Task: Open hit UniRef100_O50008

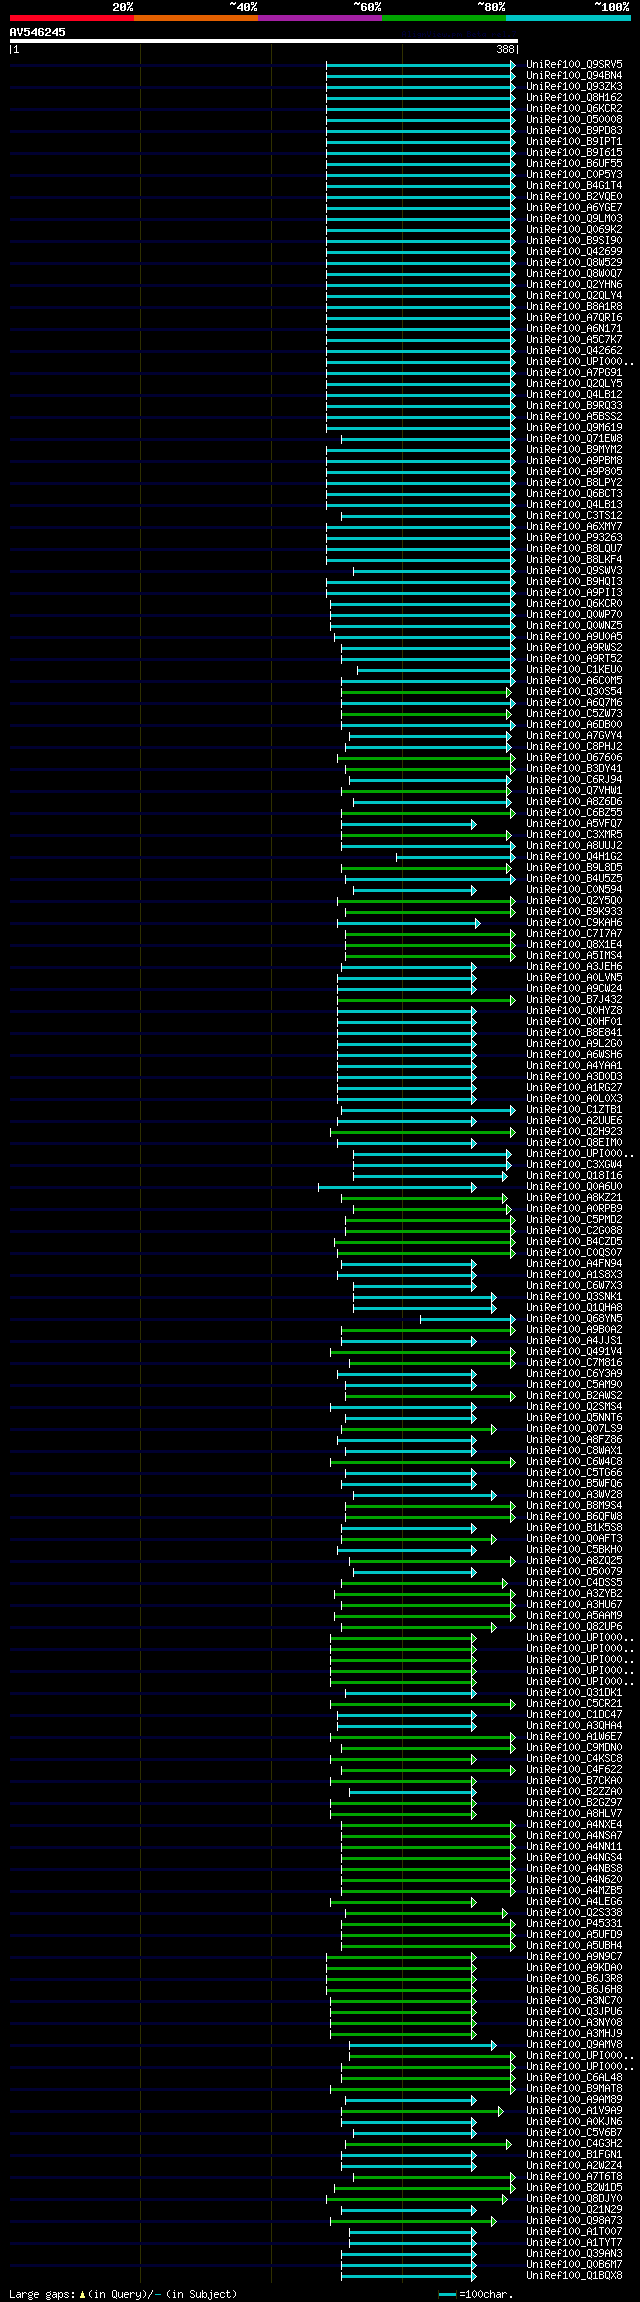Action: pos(574,119)
